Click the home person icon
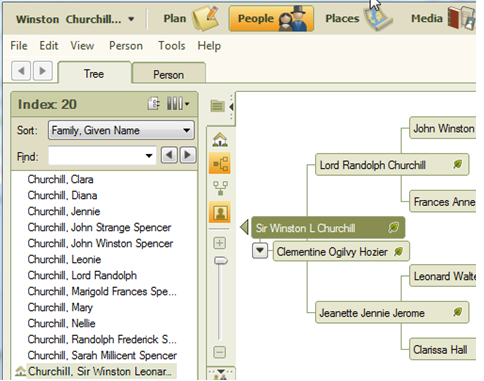Image resolution: width=484 pixels, height=381 pixels. [x=220, y=140]
